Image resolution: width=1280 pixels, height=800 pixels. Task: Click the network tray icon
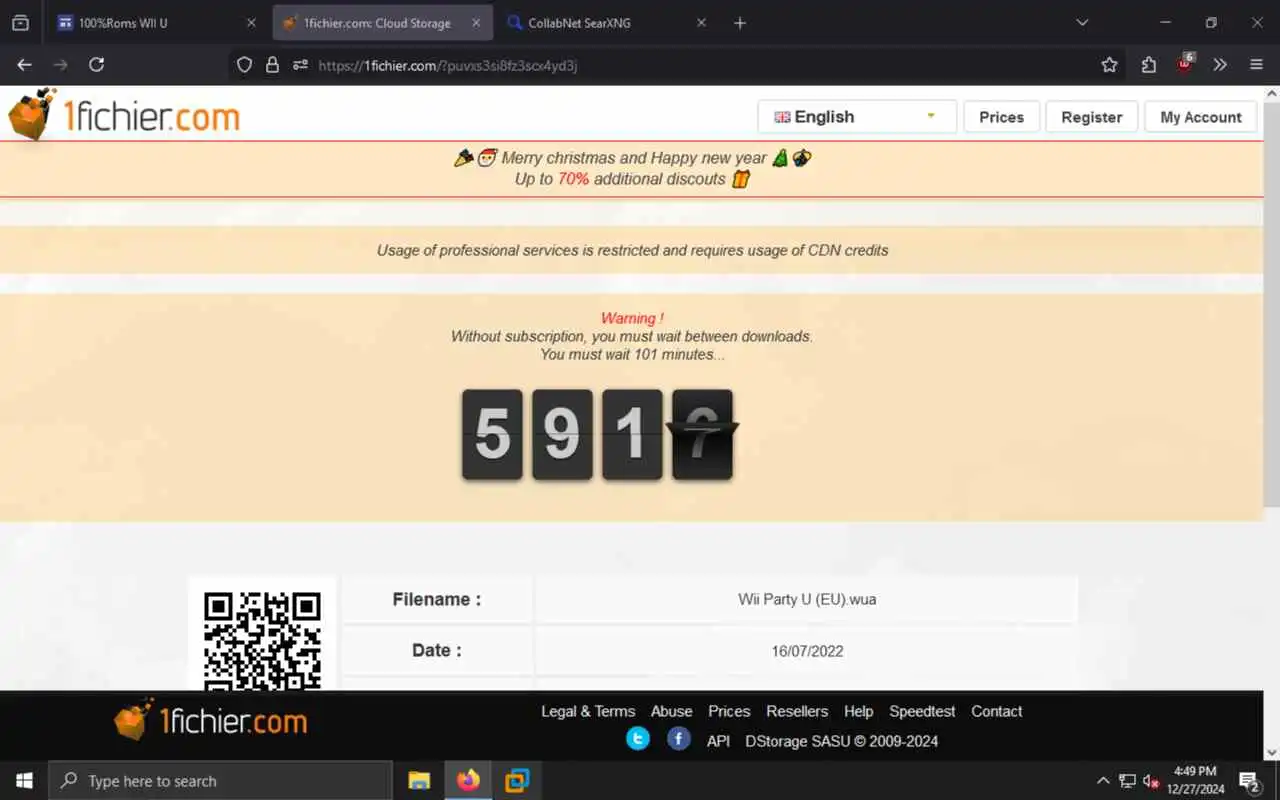pyautogui.click(x=1127, y=781)
